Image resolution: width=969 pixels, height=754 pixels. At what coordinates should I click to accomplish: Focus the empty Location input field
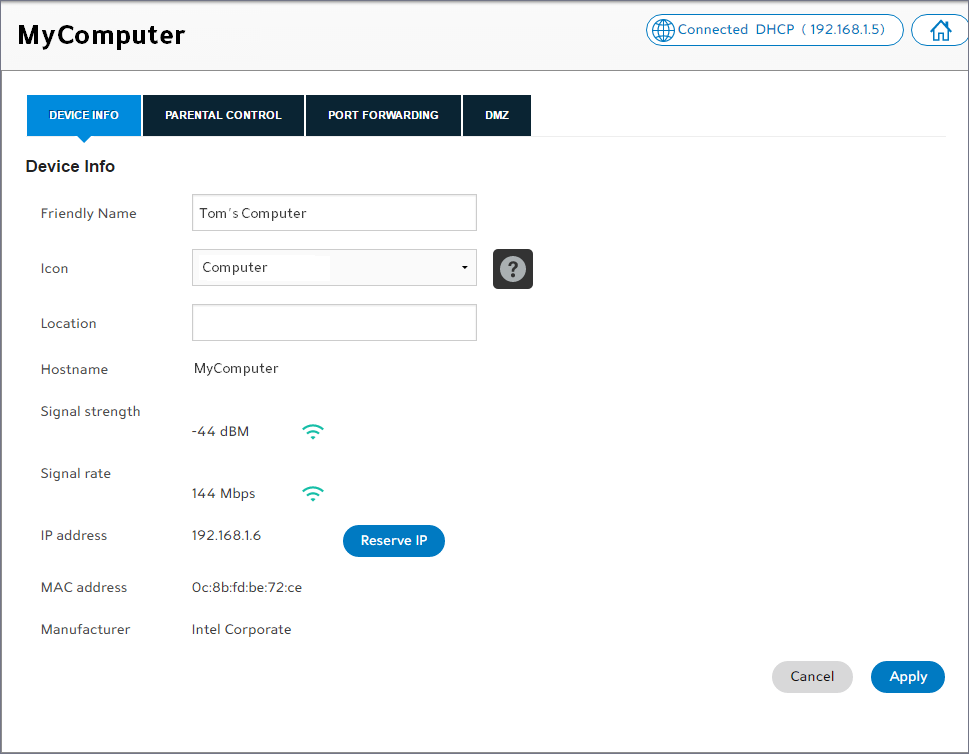point(333,323)
